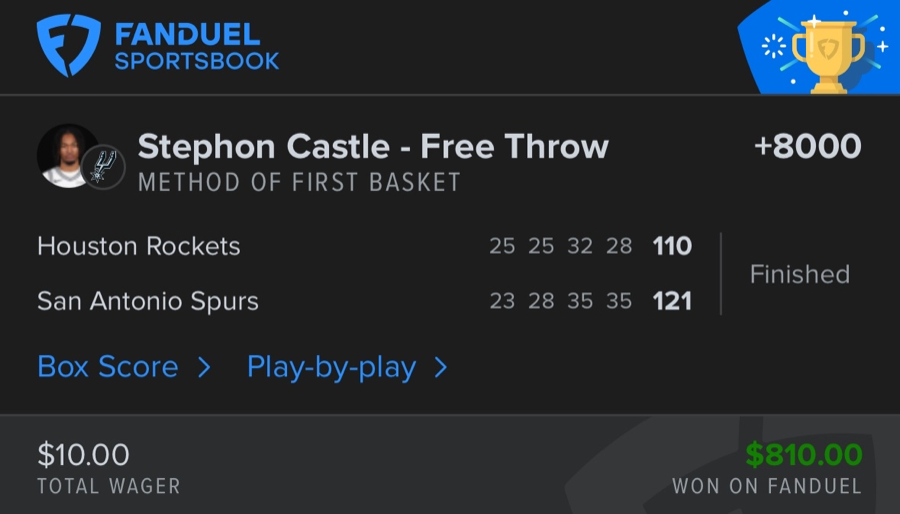Expand the Box Score chevron arrow
The width and height of the screenshot is (900, 514).
click(204, 368)
